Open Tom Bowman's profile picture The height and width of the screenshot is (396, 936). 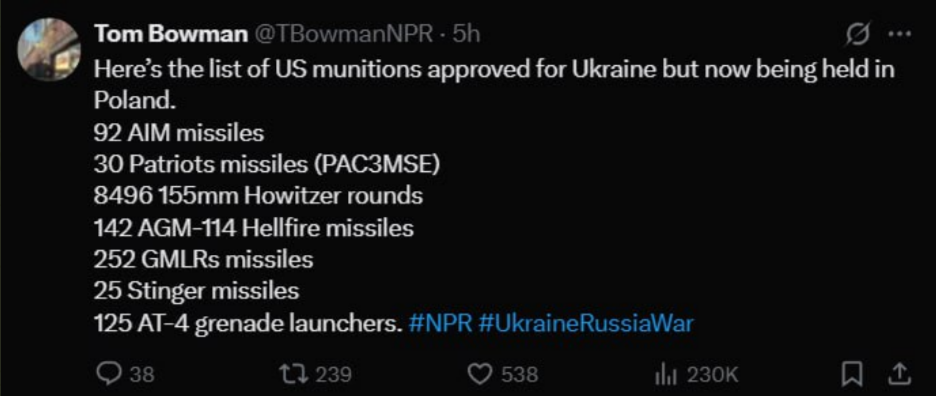pyautogui.click(x=49, y=49)
